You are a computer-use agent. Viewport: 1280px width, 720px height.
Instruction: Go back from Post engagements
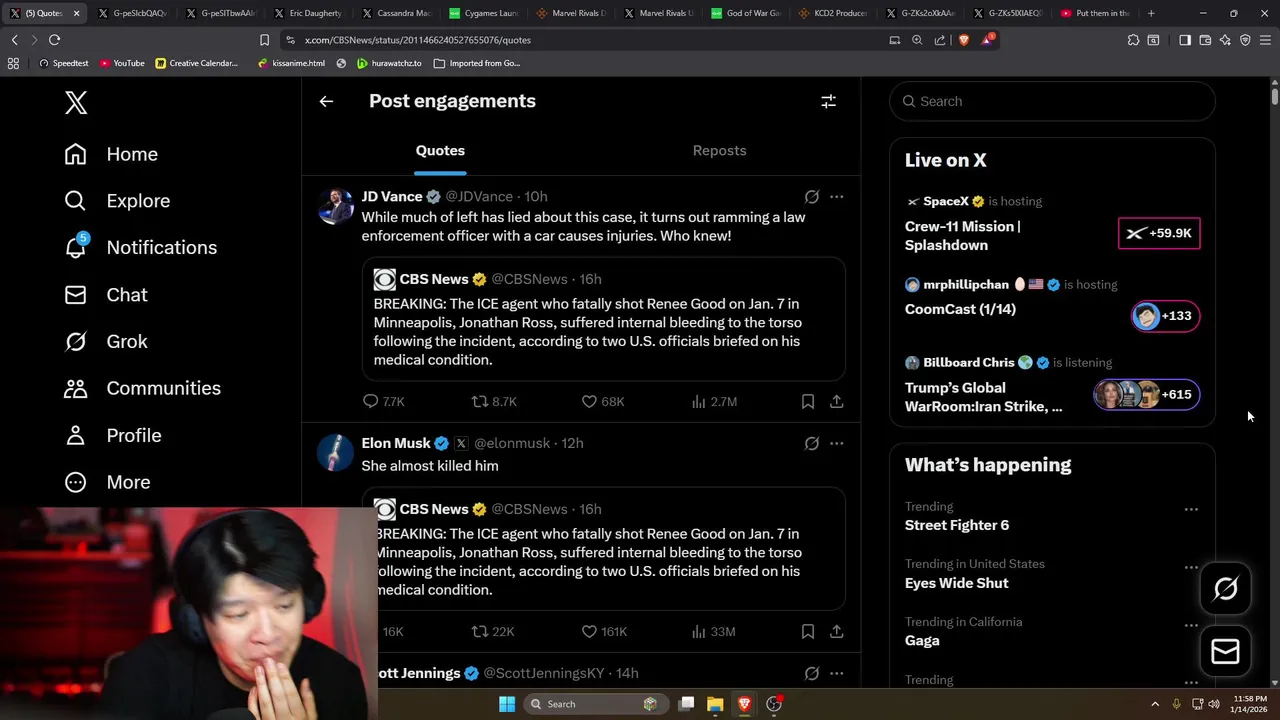point(326,101)
